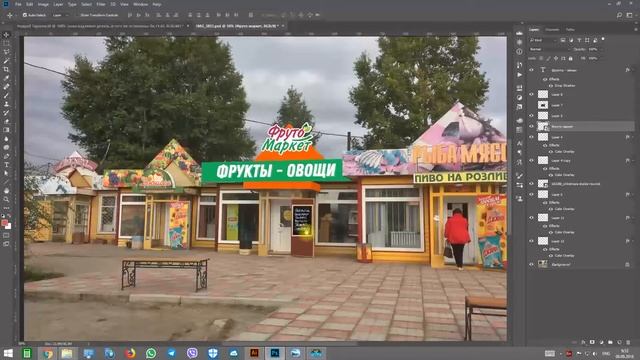640x360 pixels.
Task: Select the Rectangular Marquee tool
Action: (x=6, y=44)
